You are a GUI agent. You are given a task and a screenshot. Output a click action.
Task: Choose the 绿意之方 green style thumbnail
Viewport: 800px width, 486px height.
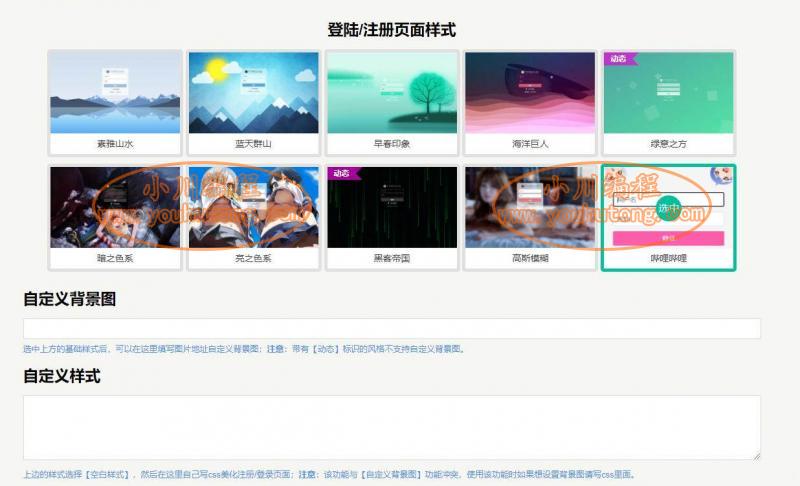[668, 94]
